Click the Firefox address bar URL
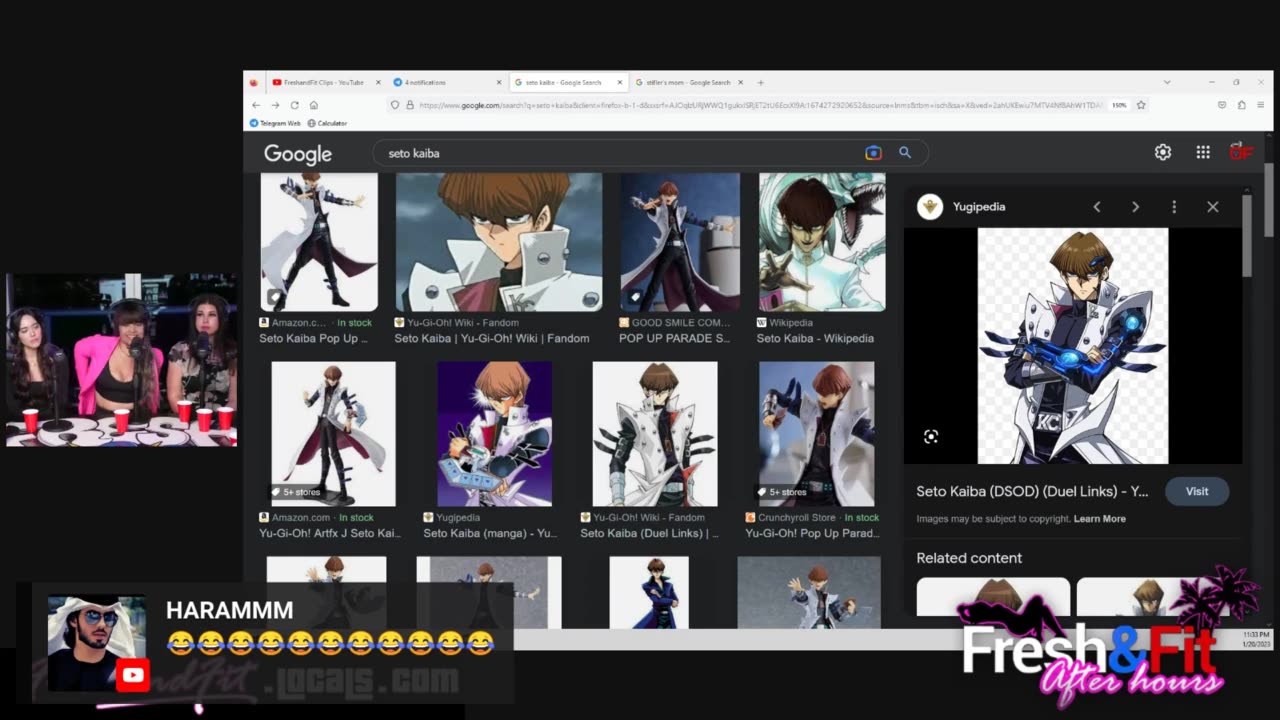The width and height of the screenshot is (1280, 720). click(760, 105)
